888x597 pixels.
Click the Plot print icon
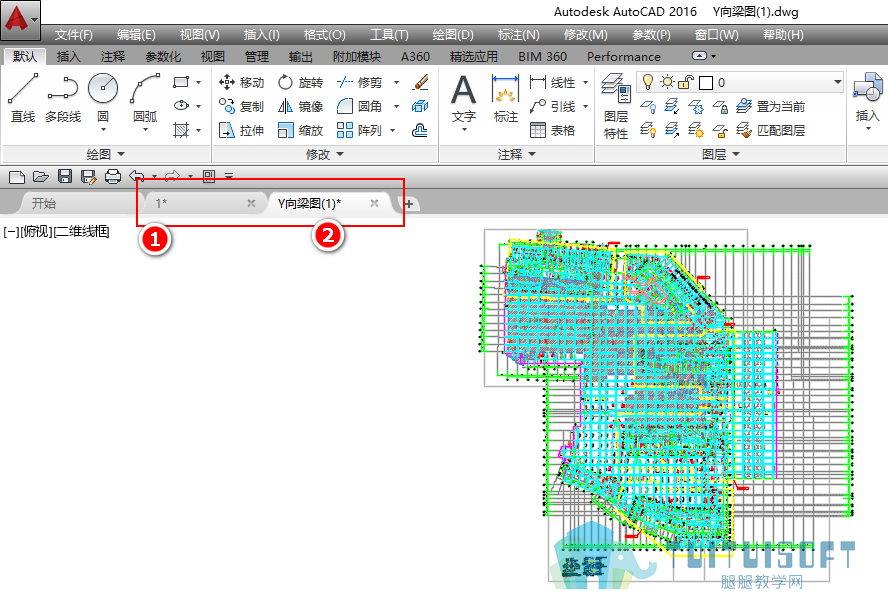(x=113, y=177)
